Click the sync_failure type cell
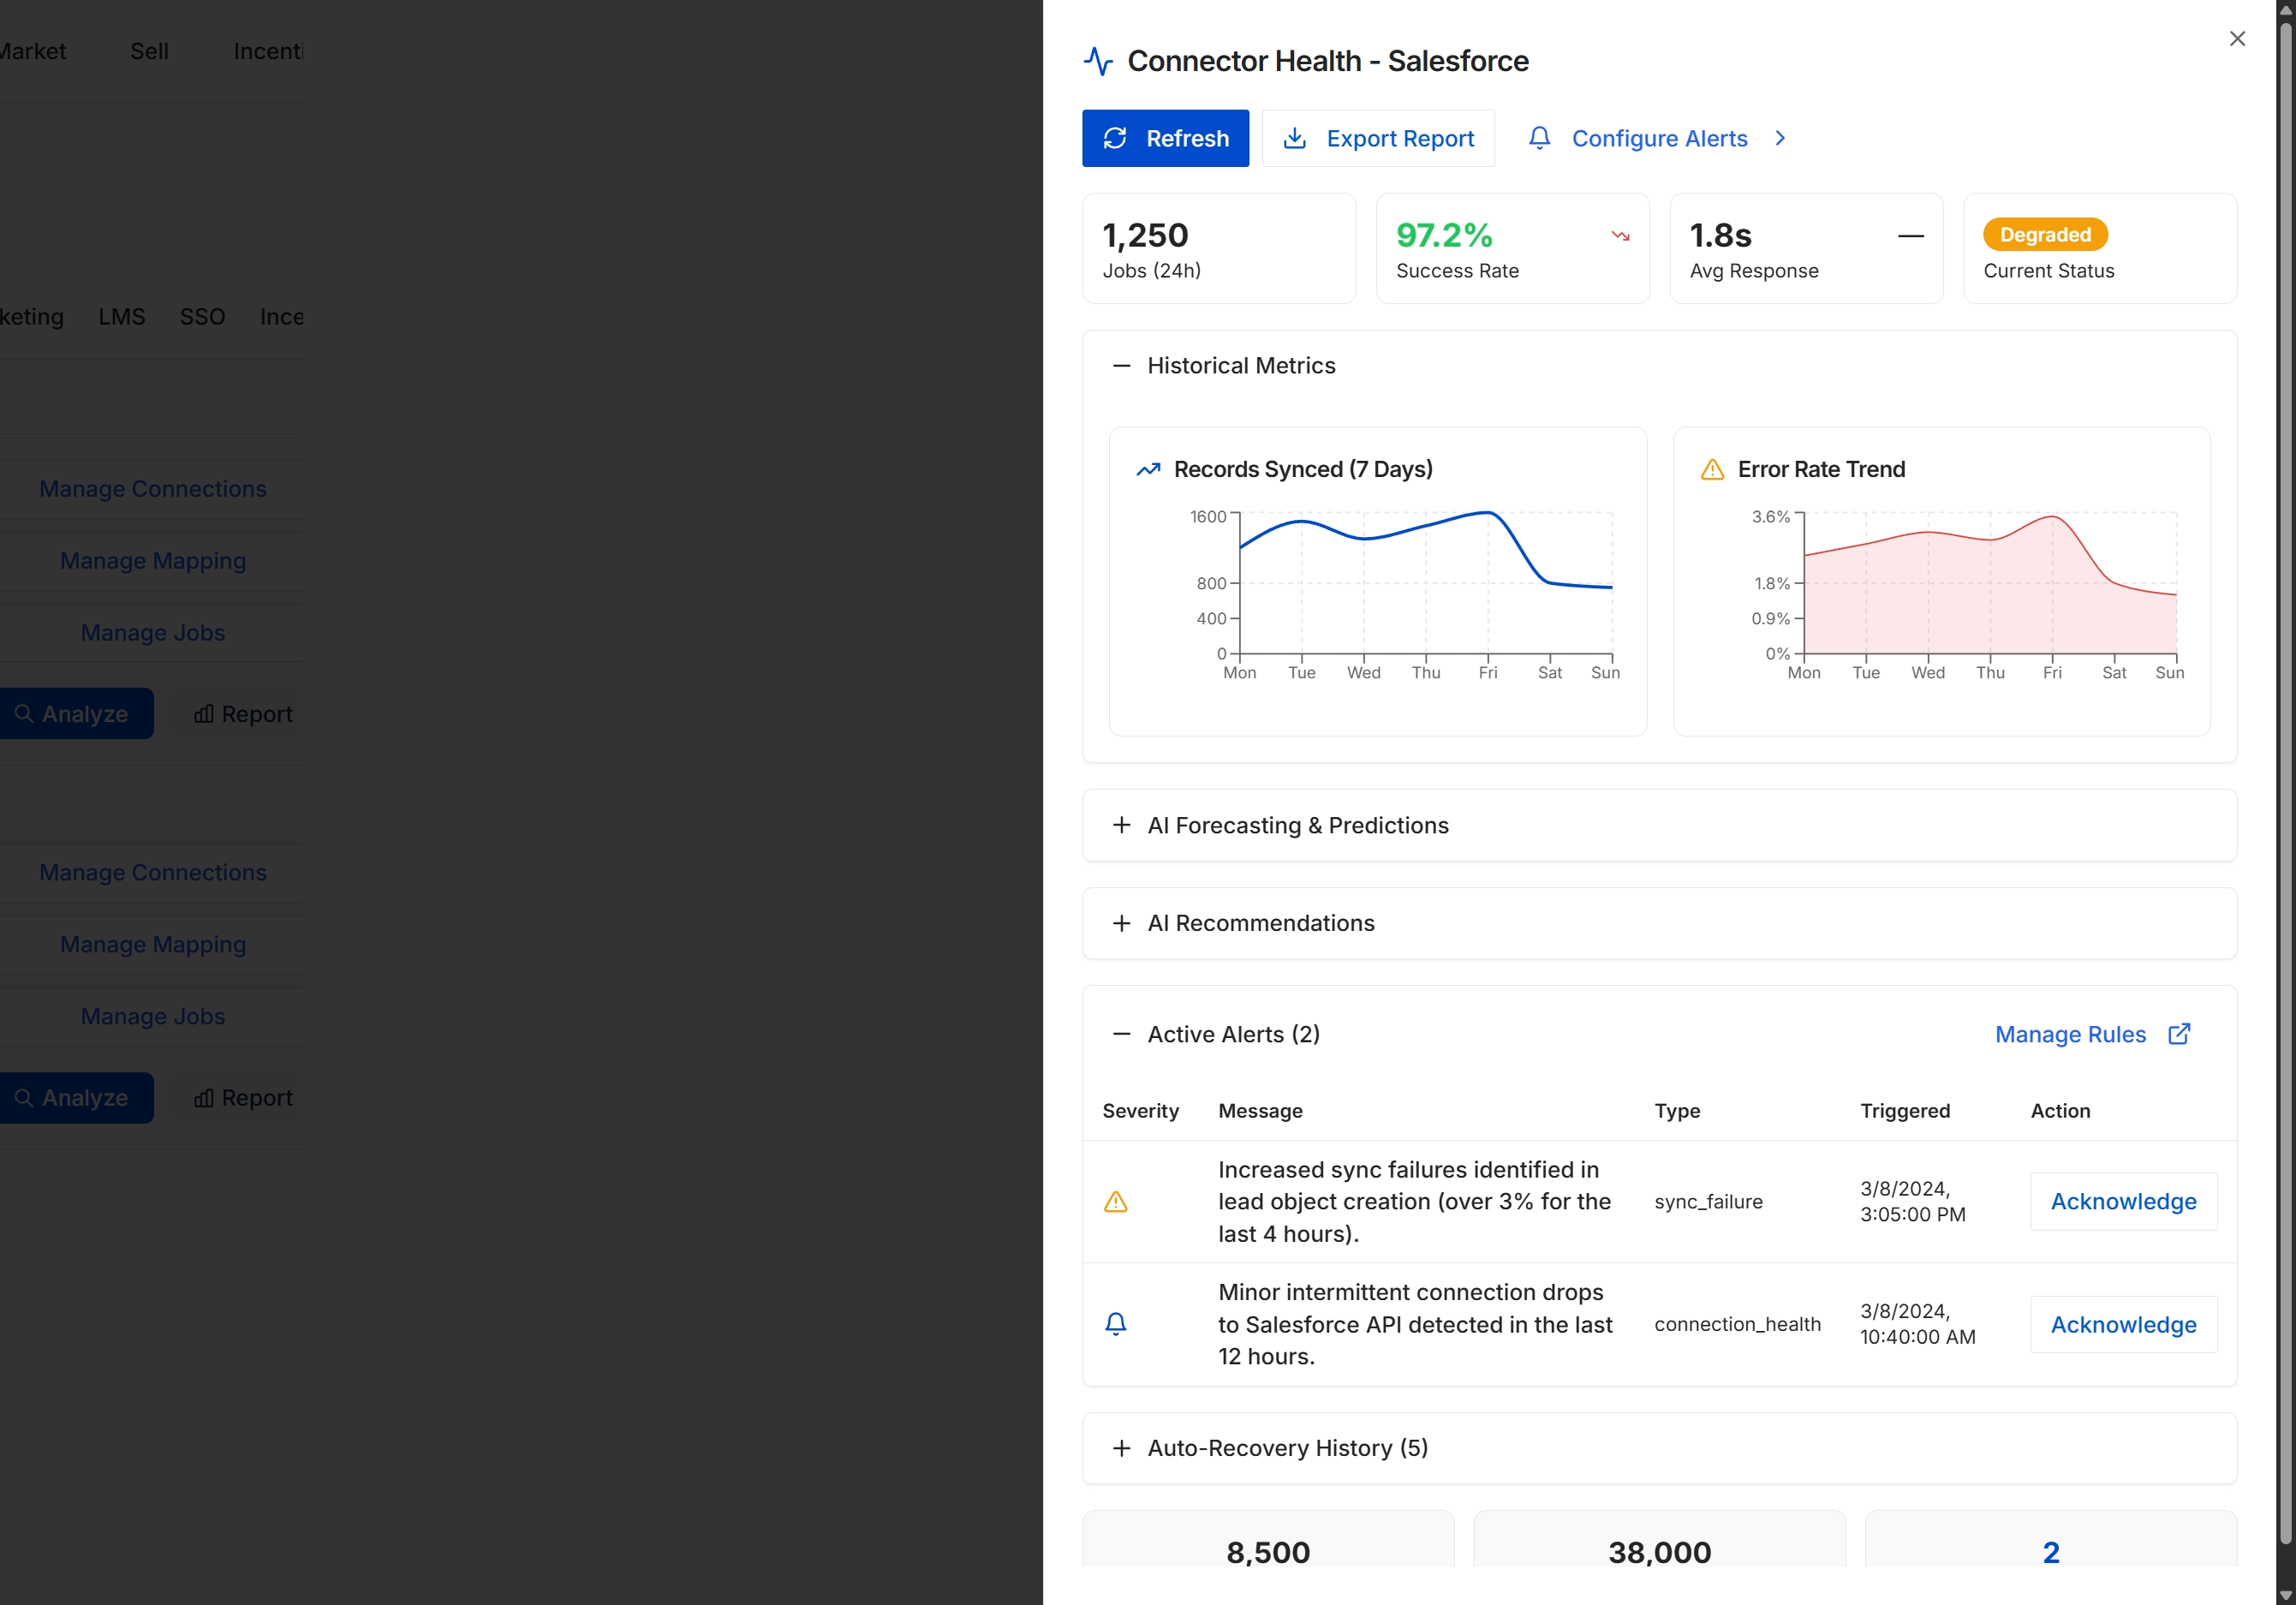 pyautogui.click(x=1708, y=1201)
